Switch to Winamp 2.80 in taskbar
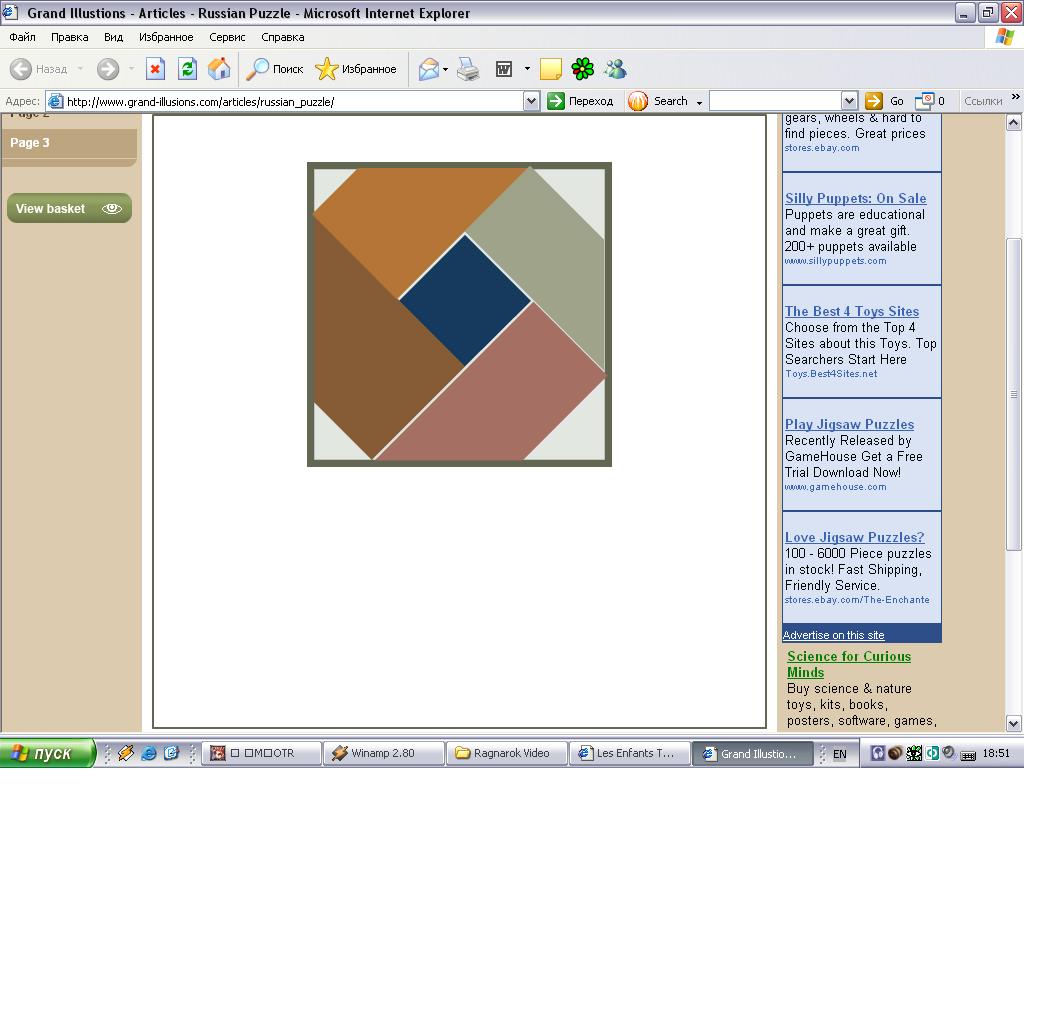Image resolution: width=1059 pixels, height=1020 pixels. coord(383,753)
